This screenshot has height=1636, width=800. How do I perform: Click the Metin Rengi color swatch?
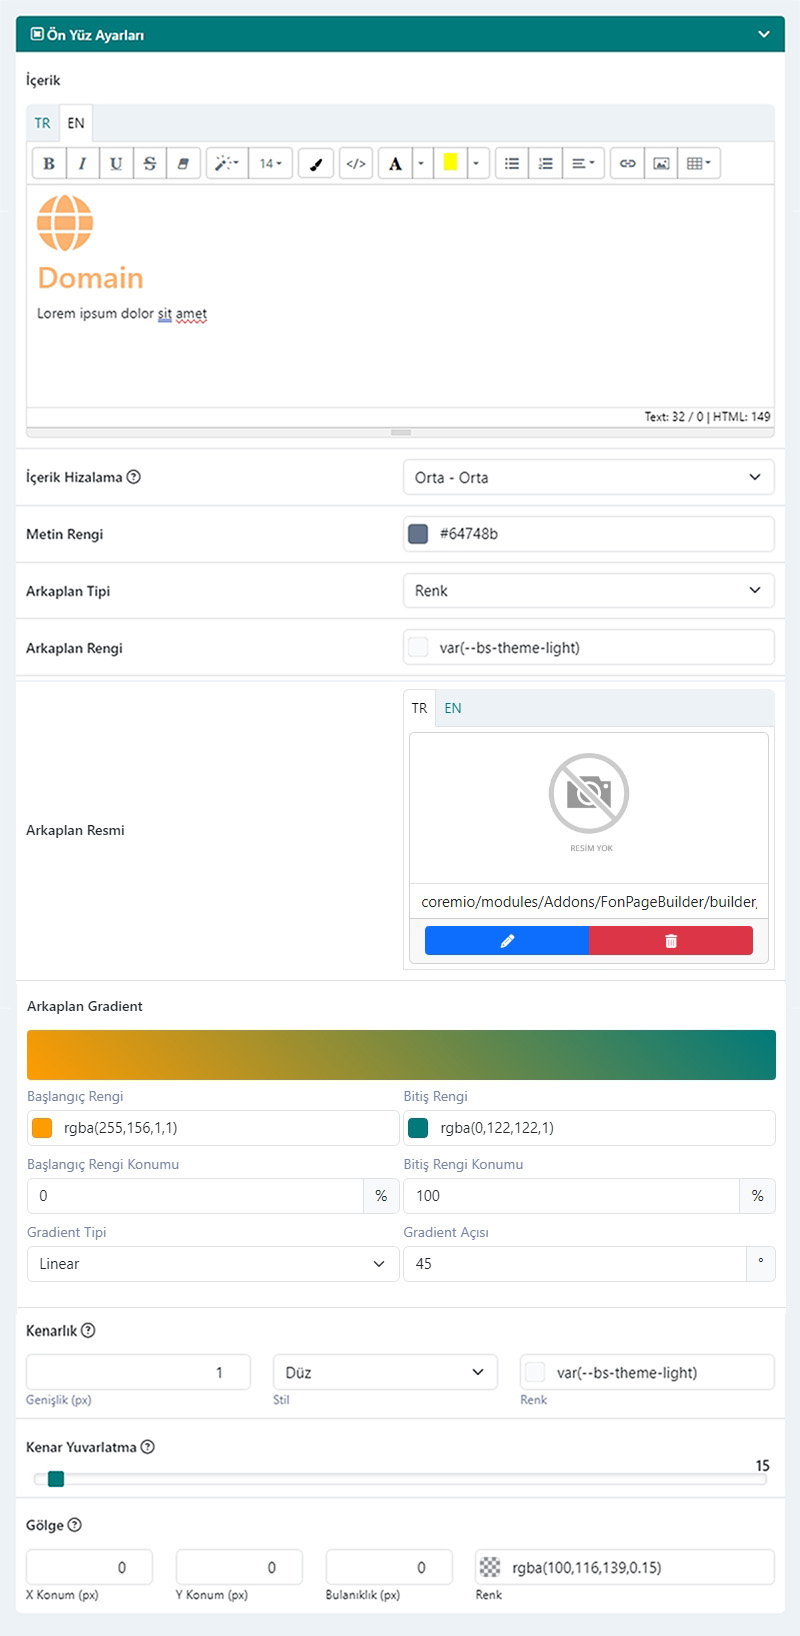(x=418, y=534)
